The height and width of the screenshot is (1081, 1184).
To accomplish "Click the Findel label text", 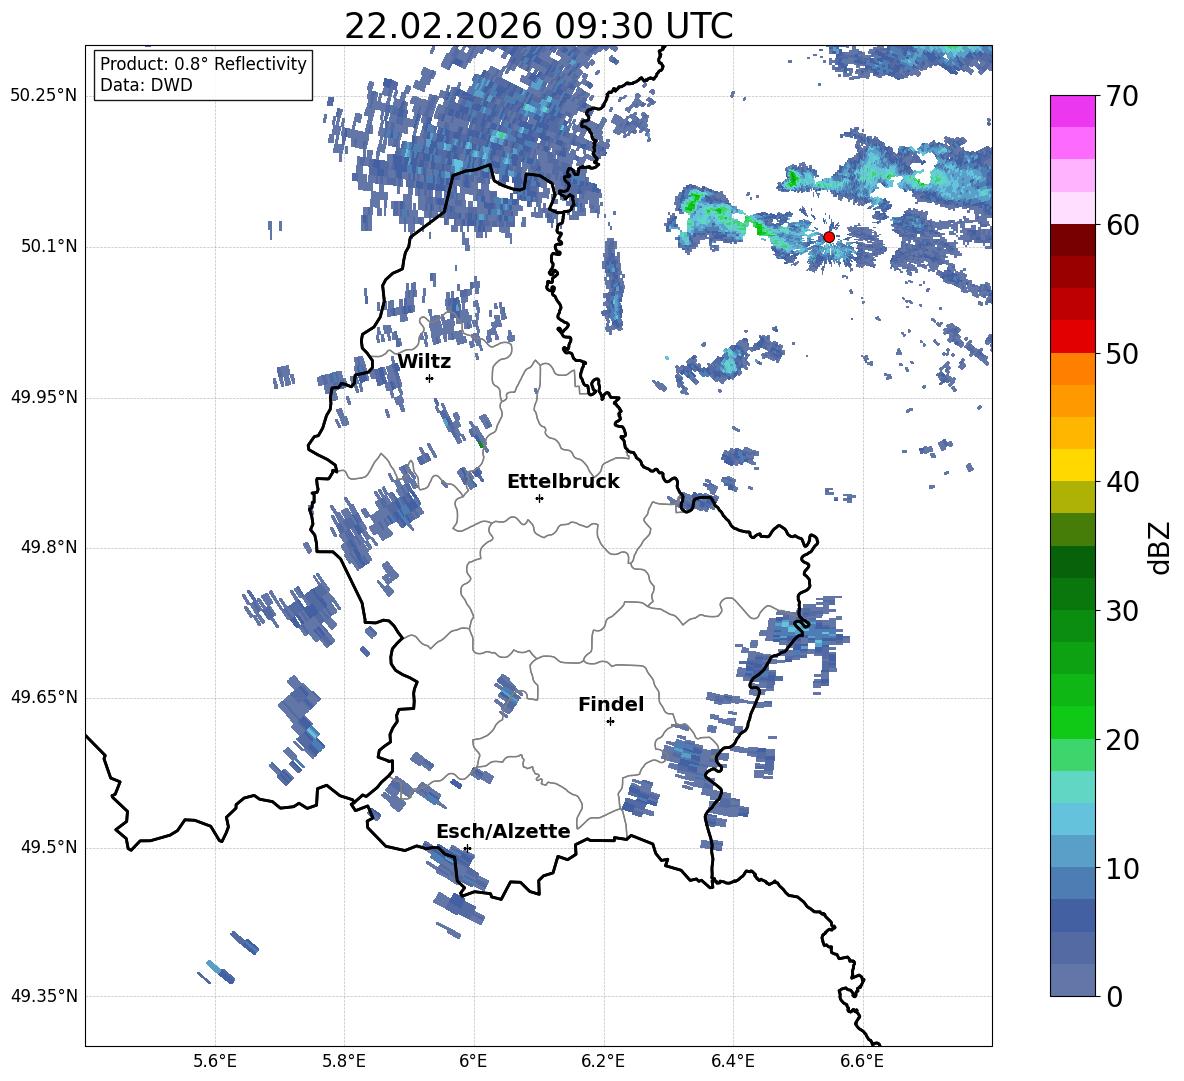I will click(611, 704).
